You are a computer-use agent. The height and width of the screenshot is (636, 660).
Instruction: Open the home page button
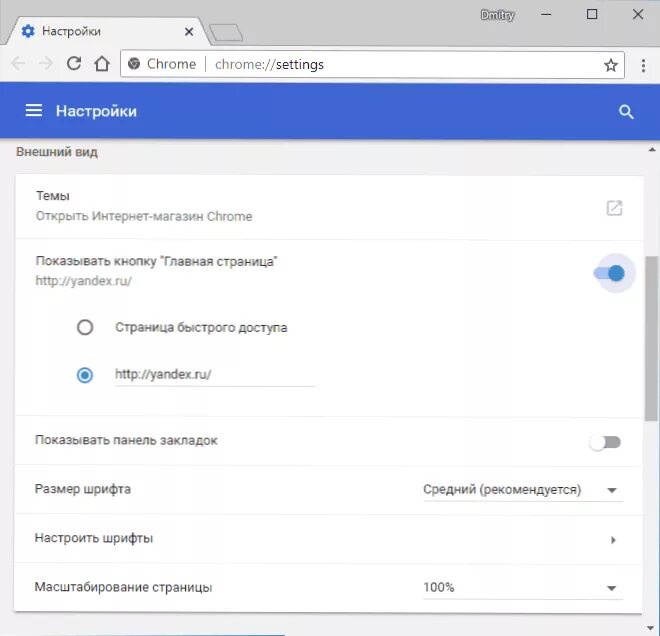click(x=101, y=64)
